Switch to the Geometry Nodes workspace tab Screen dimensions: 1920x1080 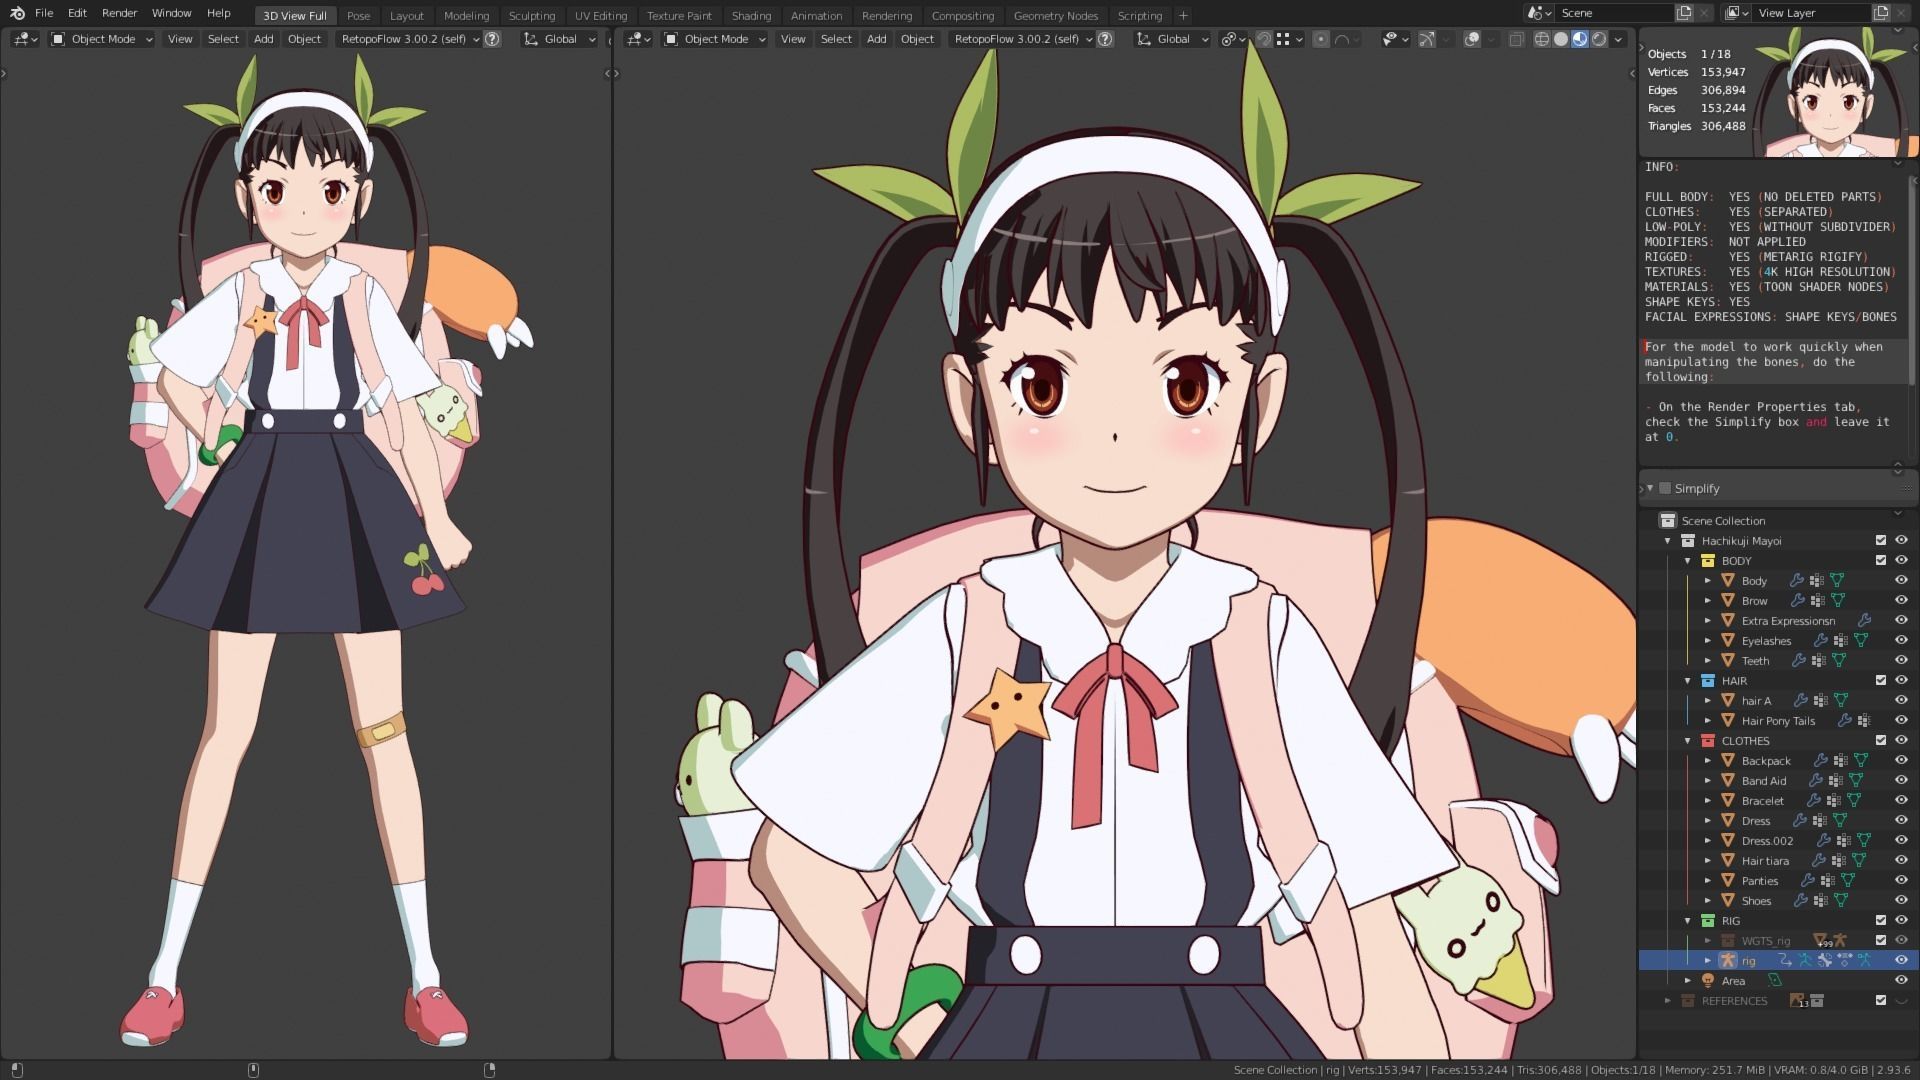[1055, 15]
